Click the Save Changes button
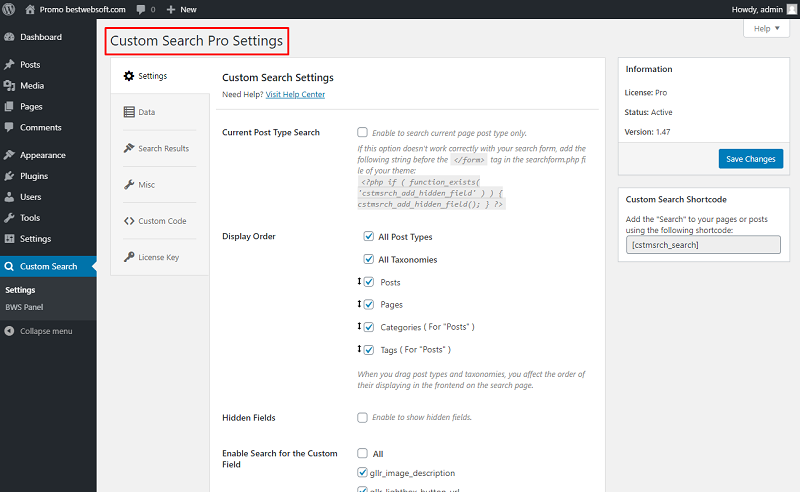Image resolution: width=800 pixels, height=492 pixels. (x=751, y=159)
